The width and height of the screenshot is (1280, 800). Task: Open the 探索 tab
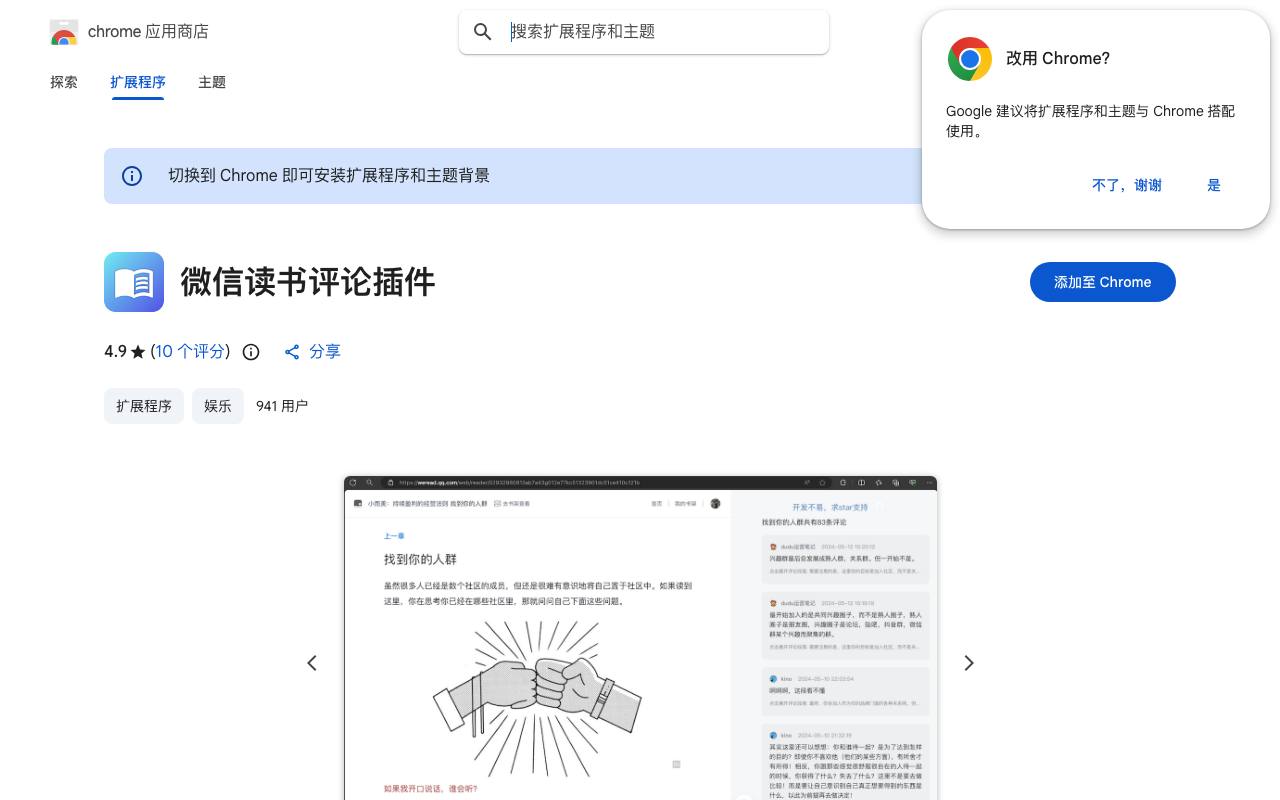(64, 82)
